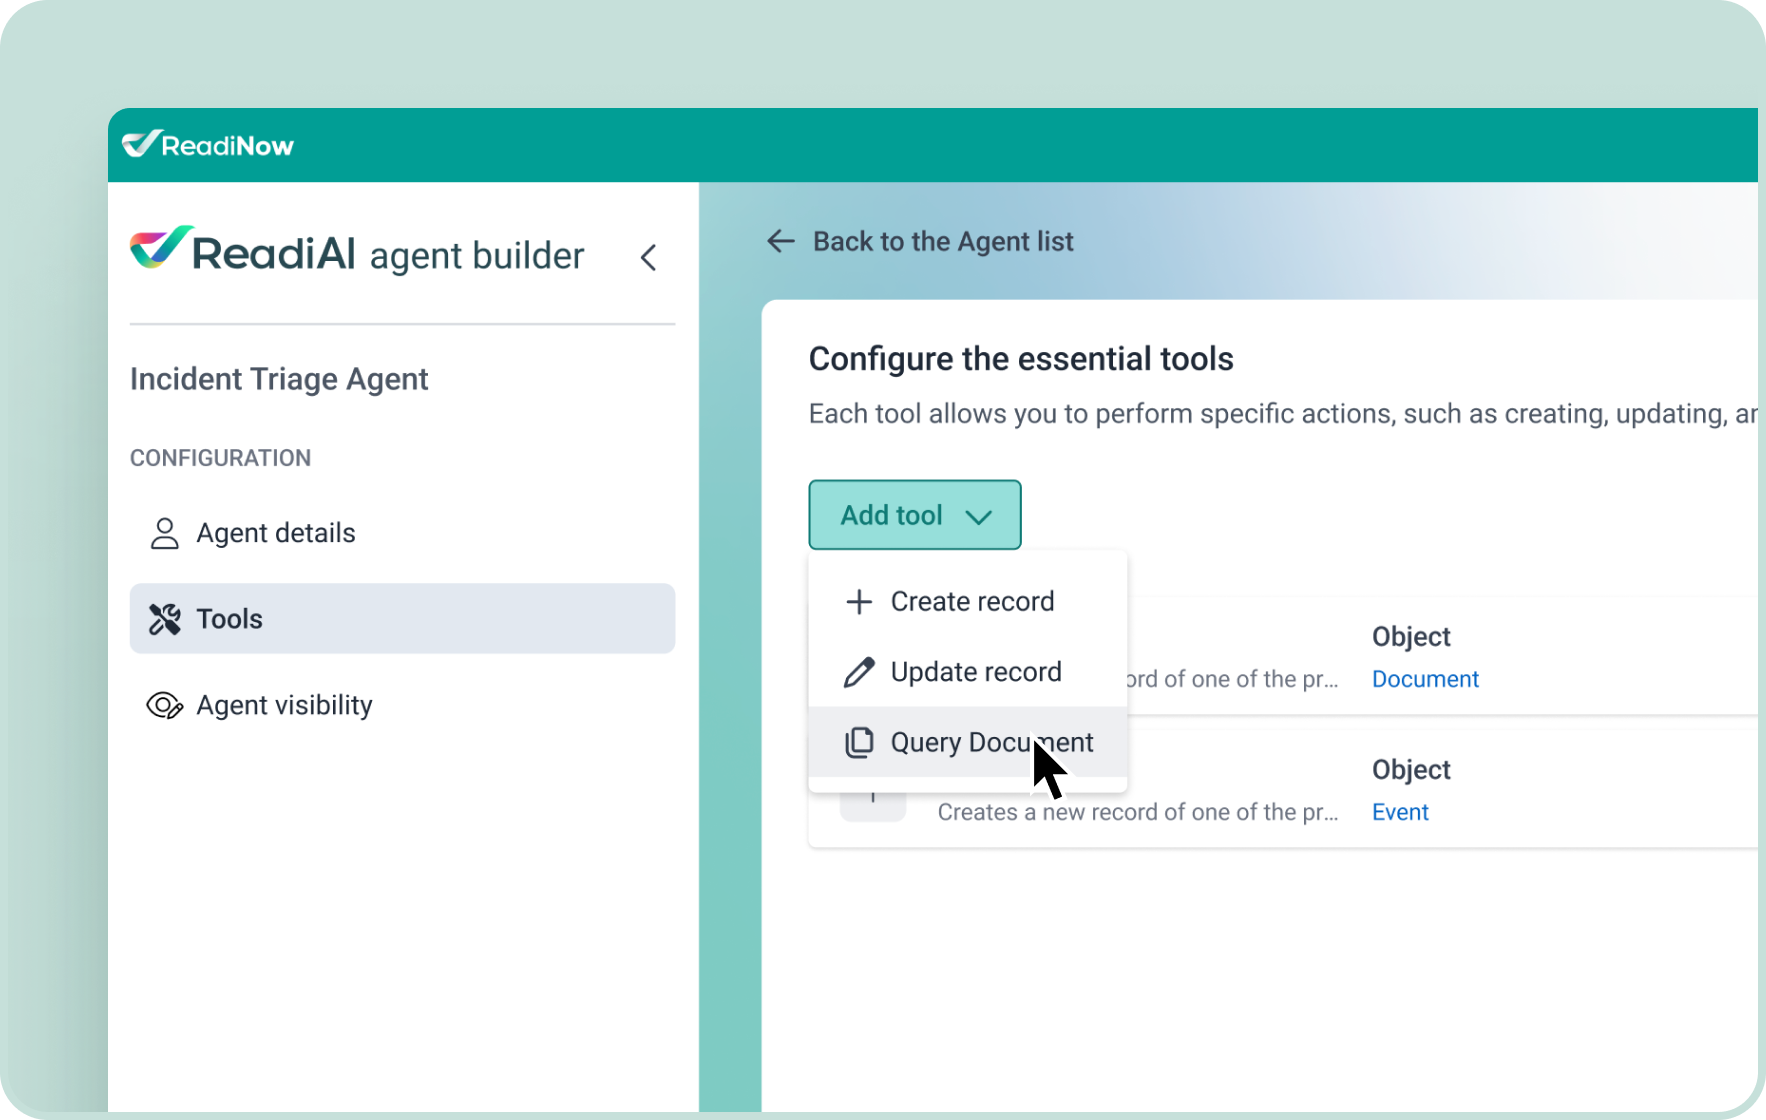Click the left arrow back icon

point(780,241)
